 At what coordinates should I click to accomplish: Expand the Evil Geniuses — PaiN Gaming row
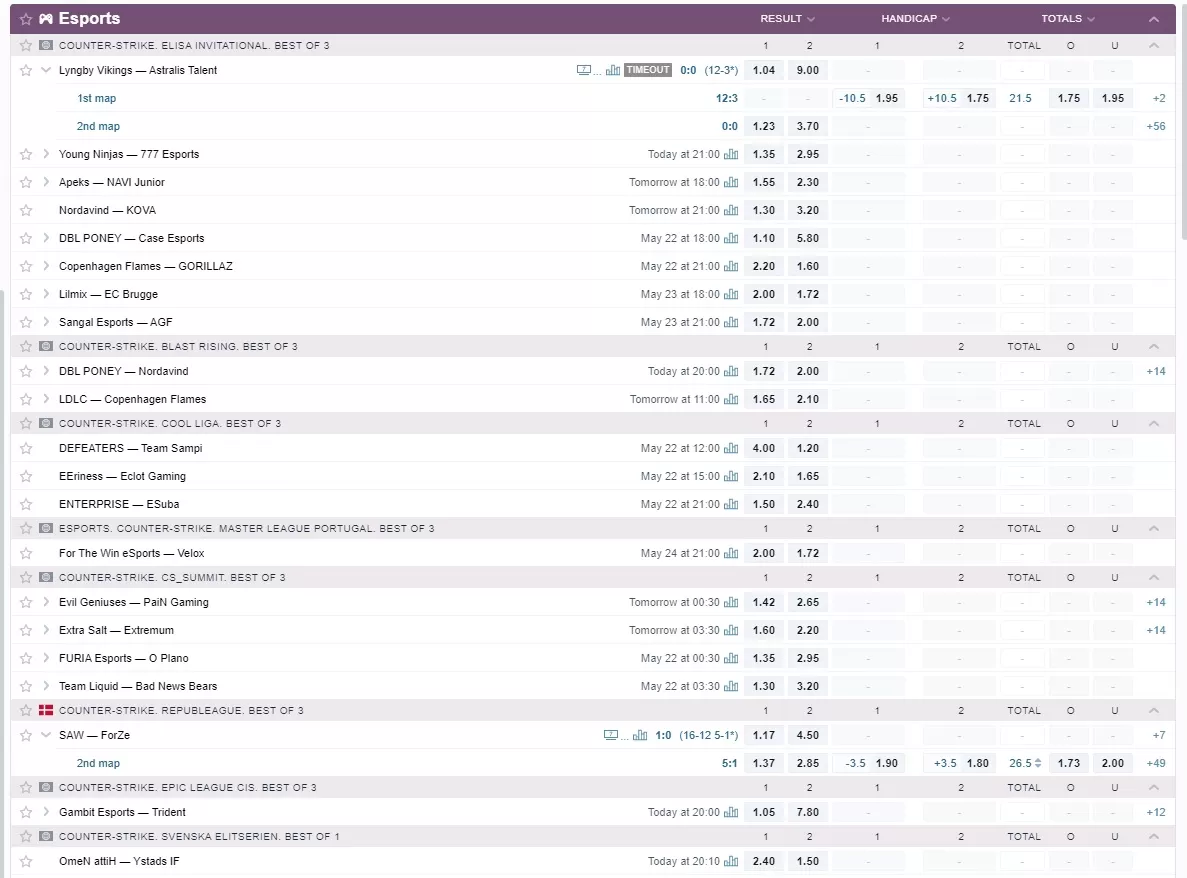click(x=46, y=602)
